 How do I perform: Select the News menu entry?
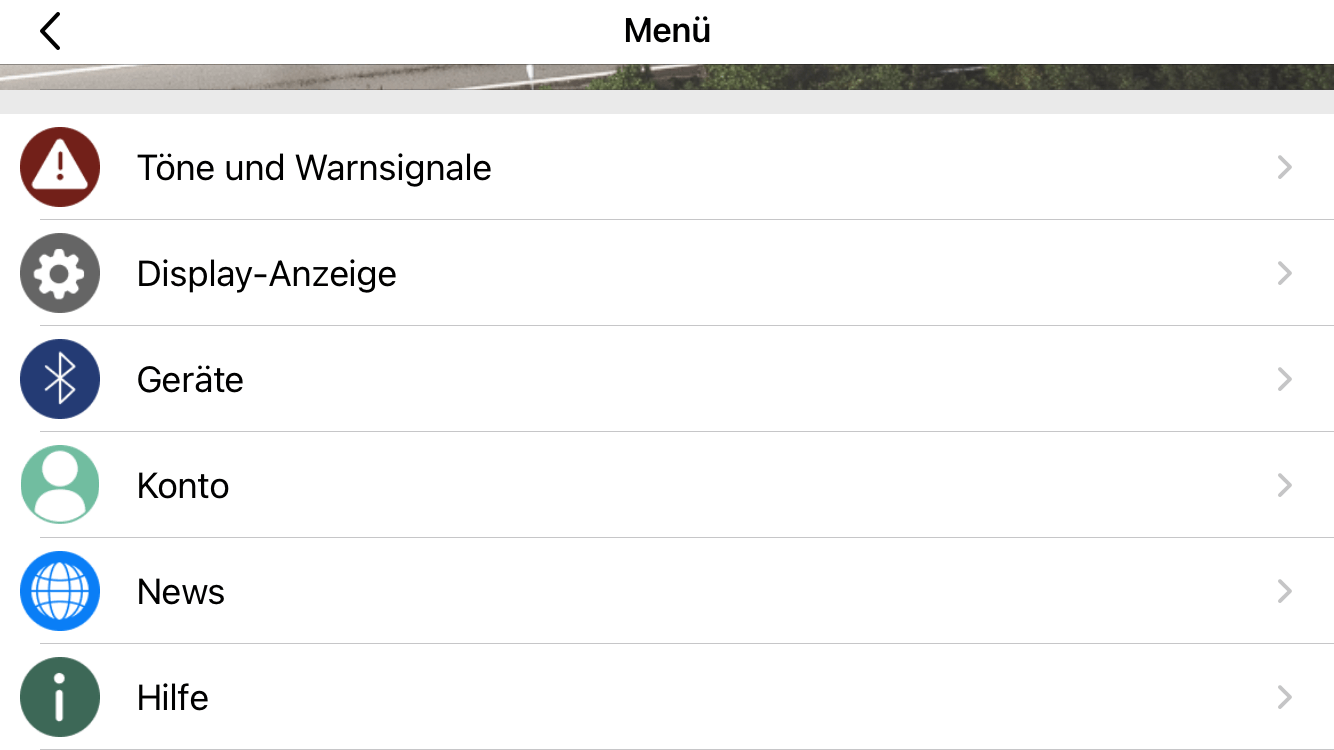pyautogui.click(x=180, y=591)
